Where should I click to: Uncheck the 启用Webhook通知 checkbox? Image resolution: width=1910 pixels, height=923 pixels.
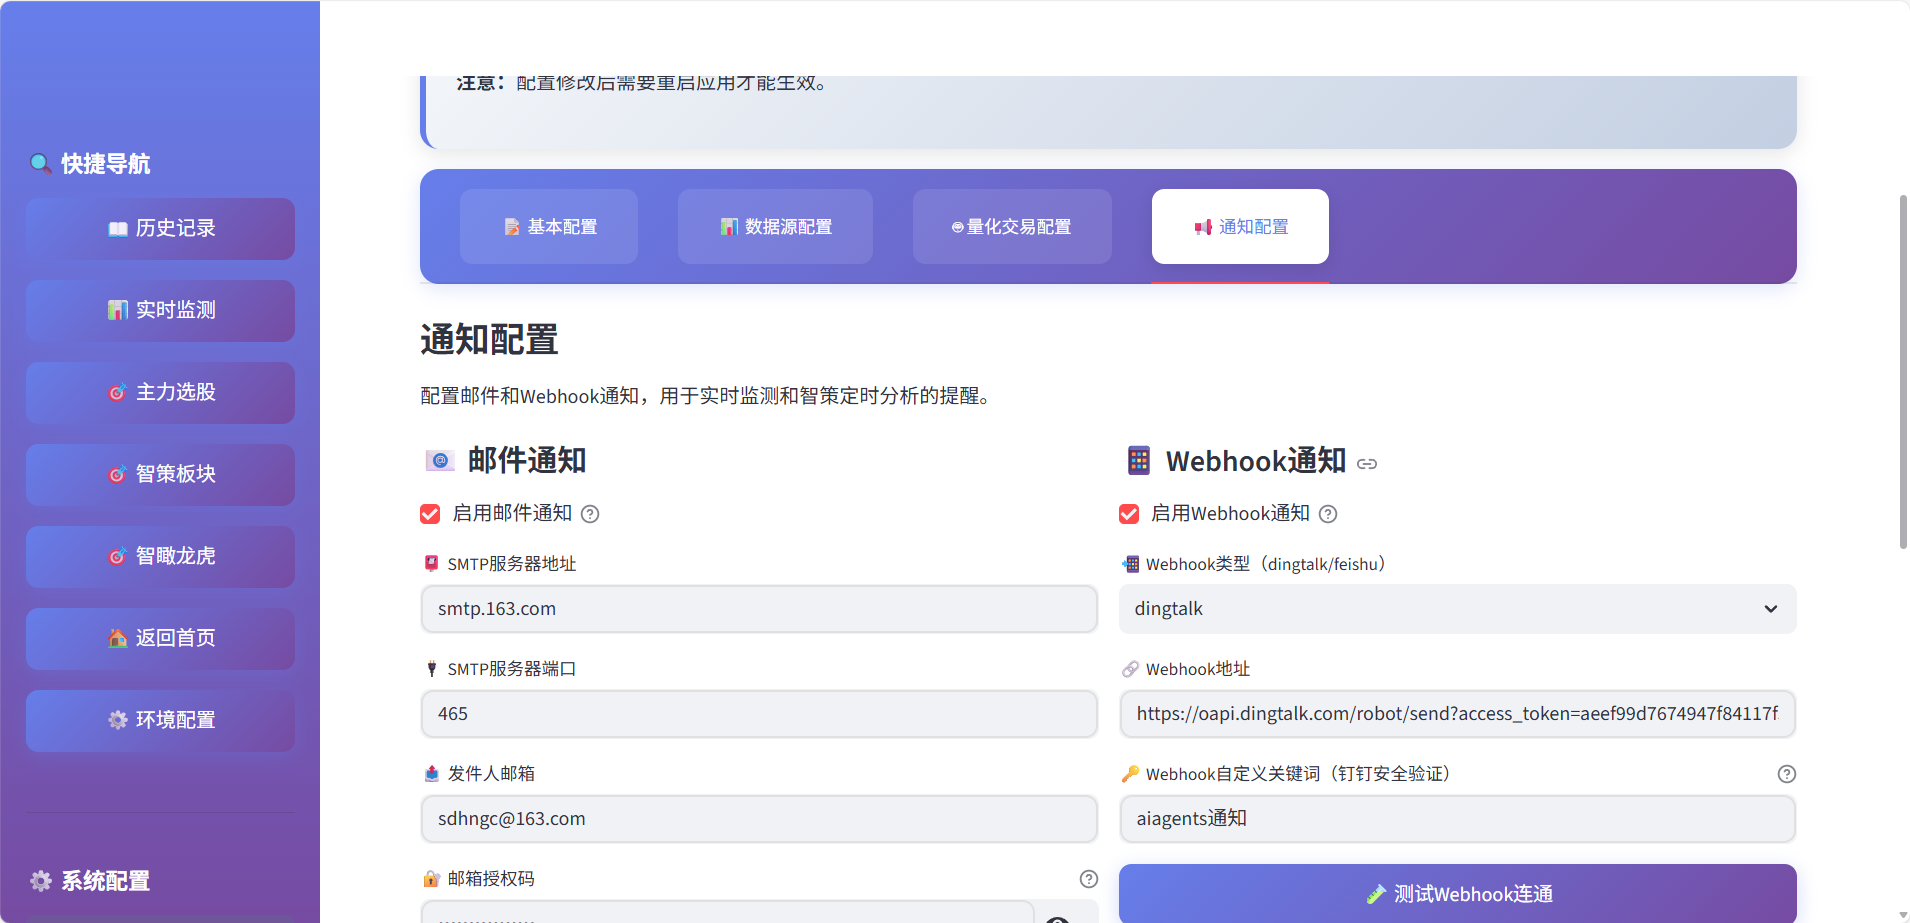point(1129,514)
